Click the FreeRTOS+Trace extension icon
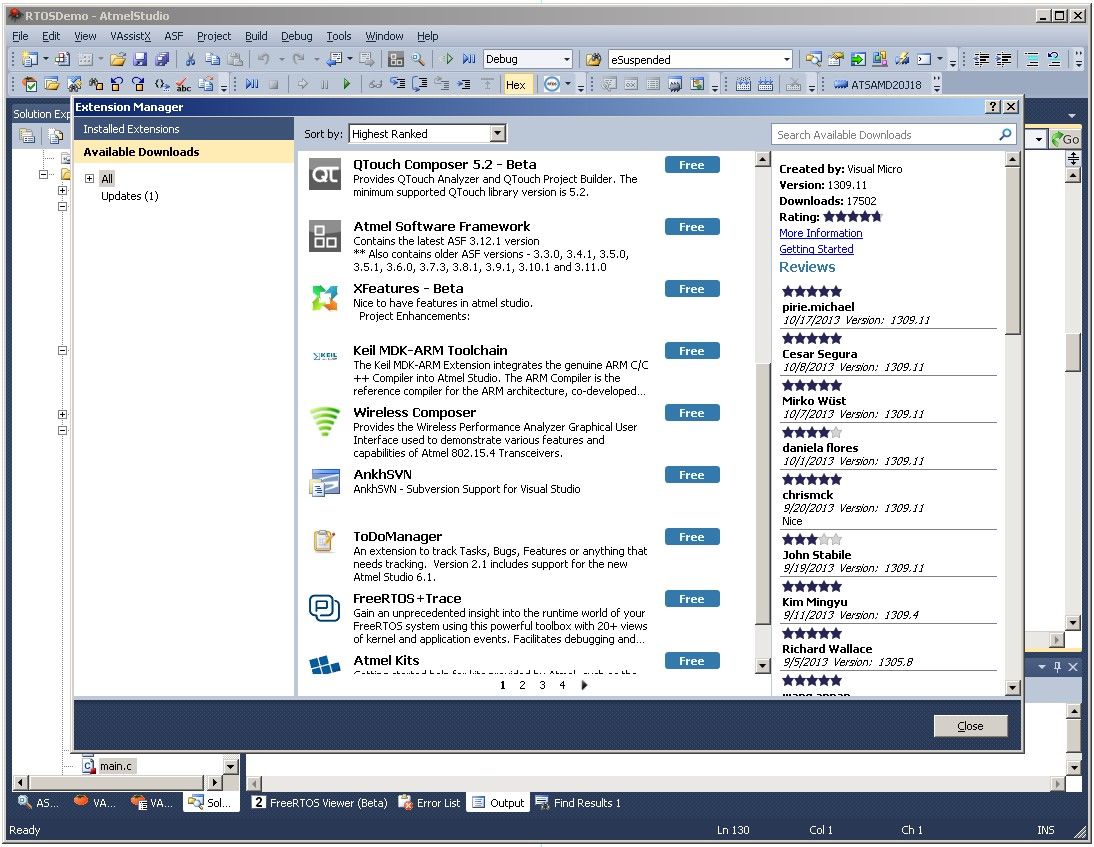Screen dimensions: 1094x847 [325, 607]
